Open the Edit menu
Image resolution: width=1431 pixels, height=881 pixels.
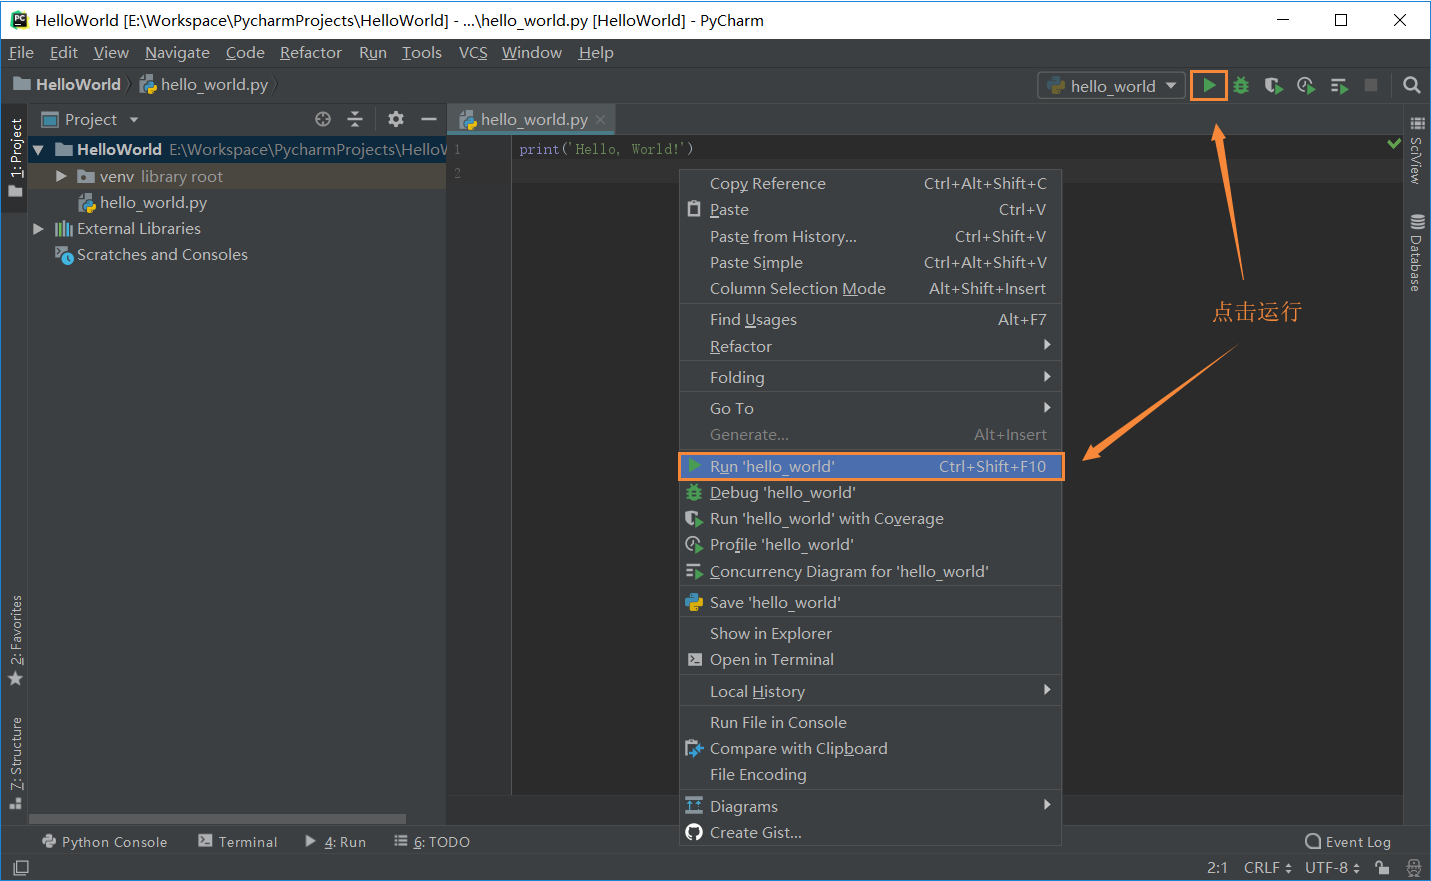click(x=64, y=52)
